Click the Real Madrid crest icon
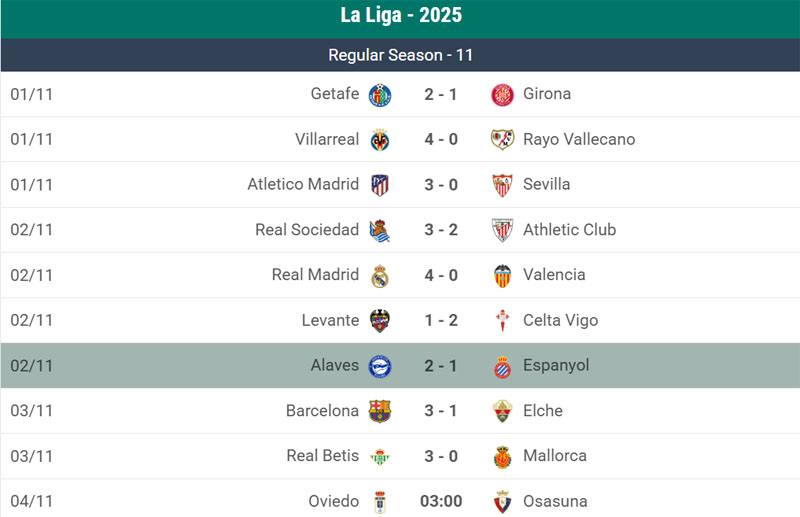The height and width of the screenshot is (517, 800). [x=380, y=276]
